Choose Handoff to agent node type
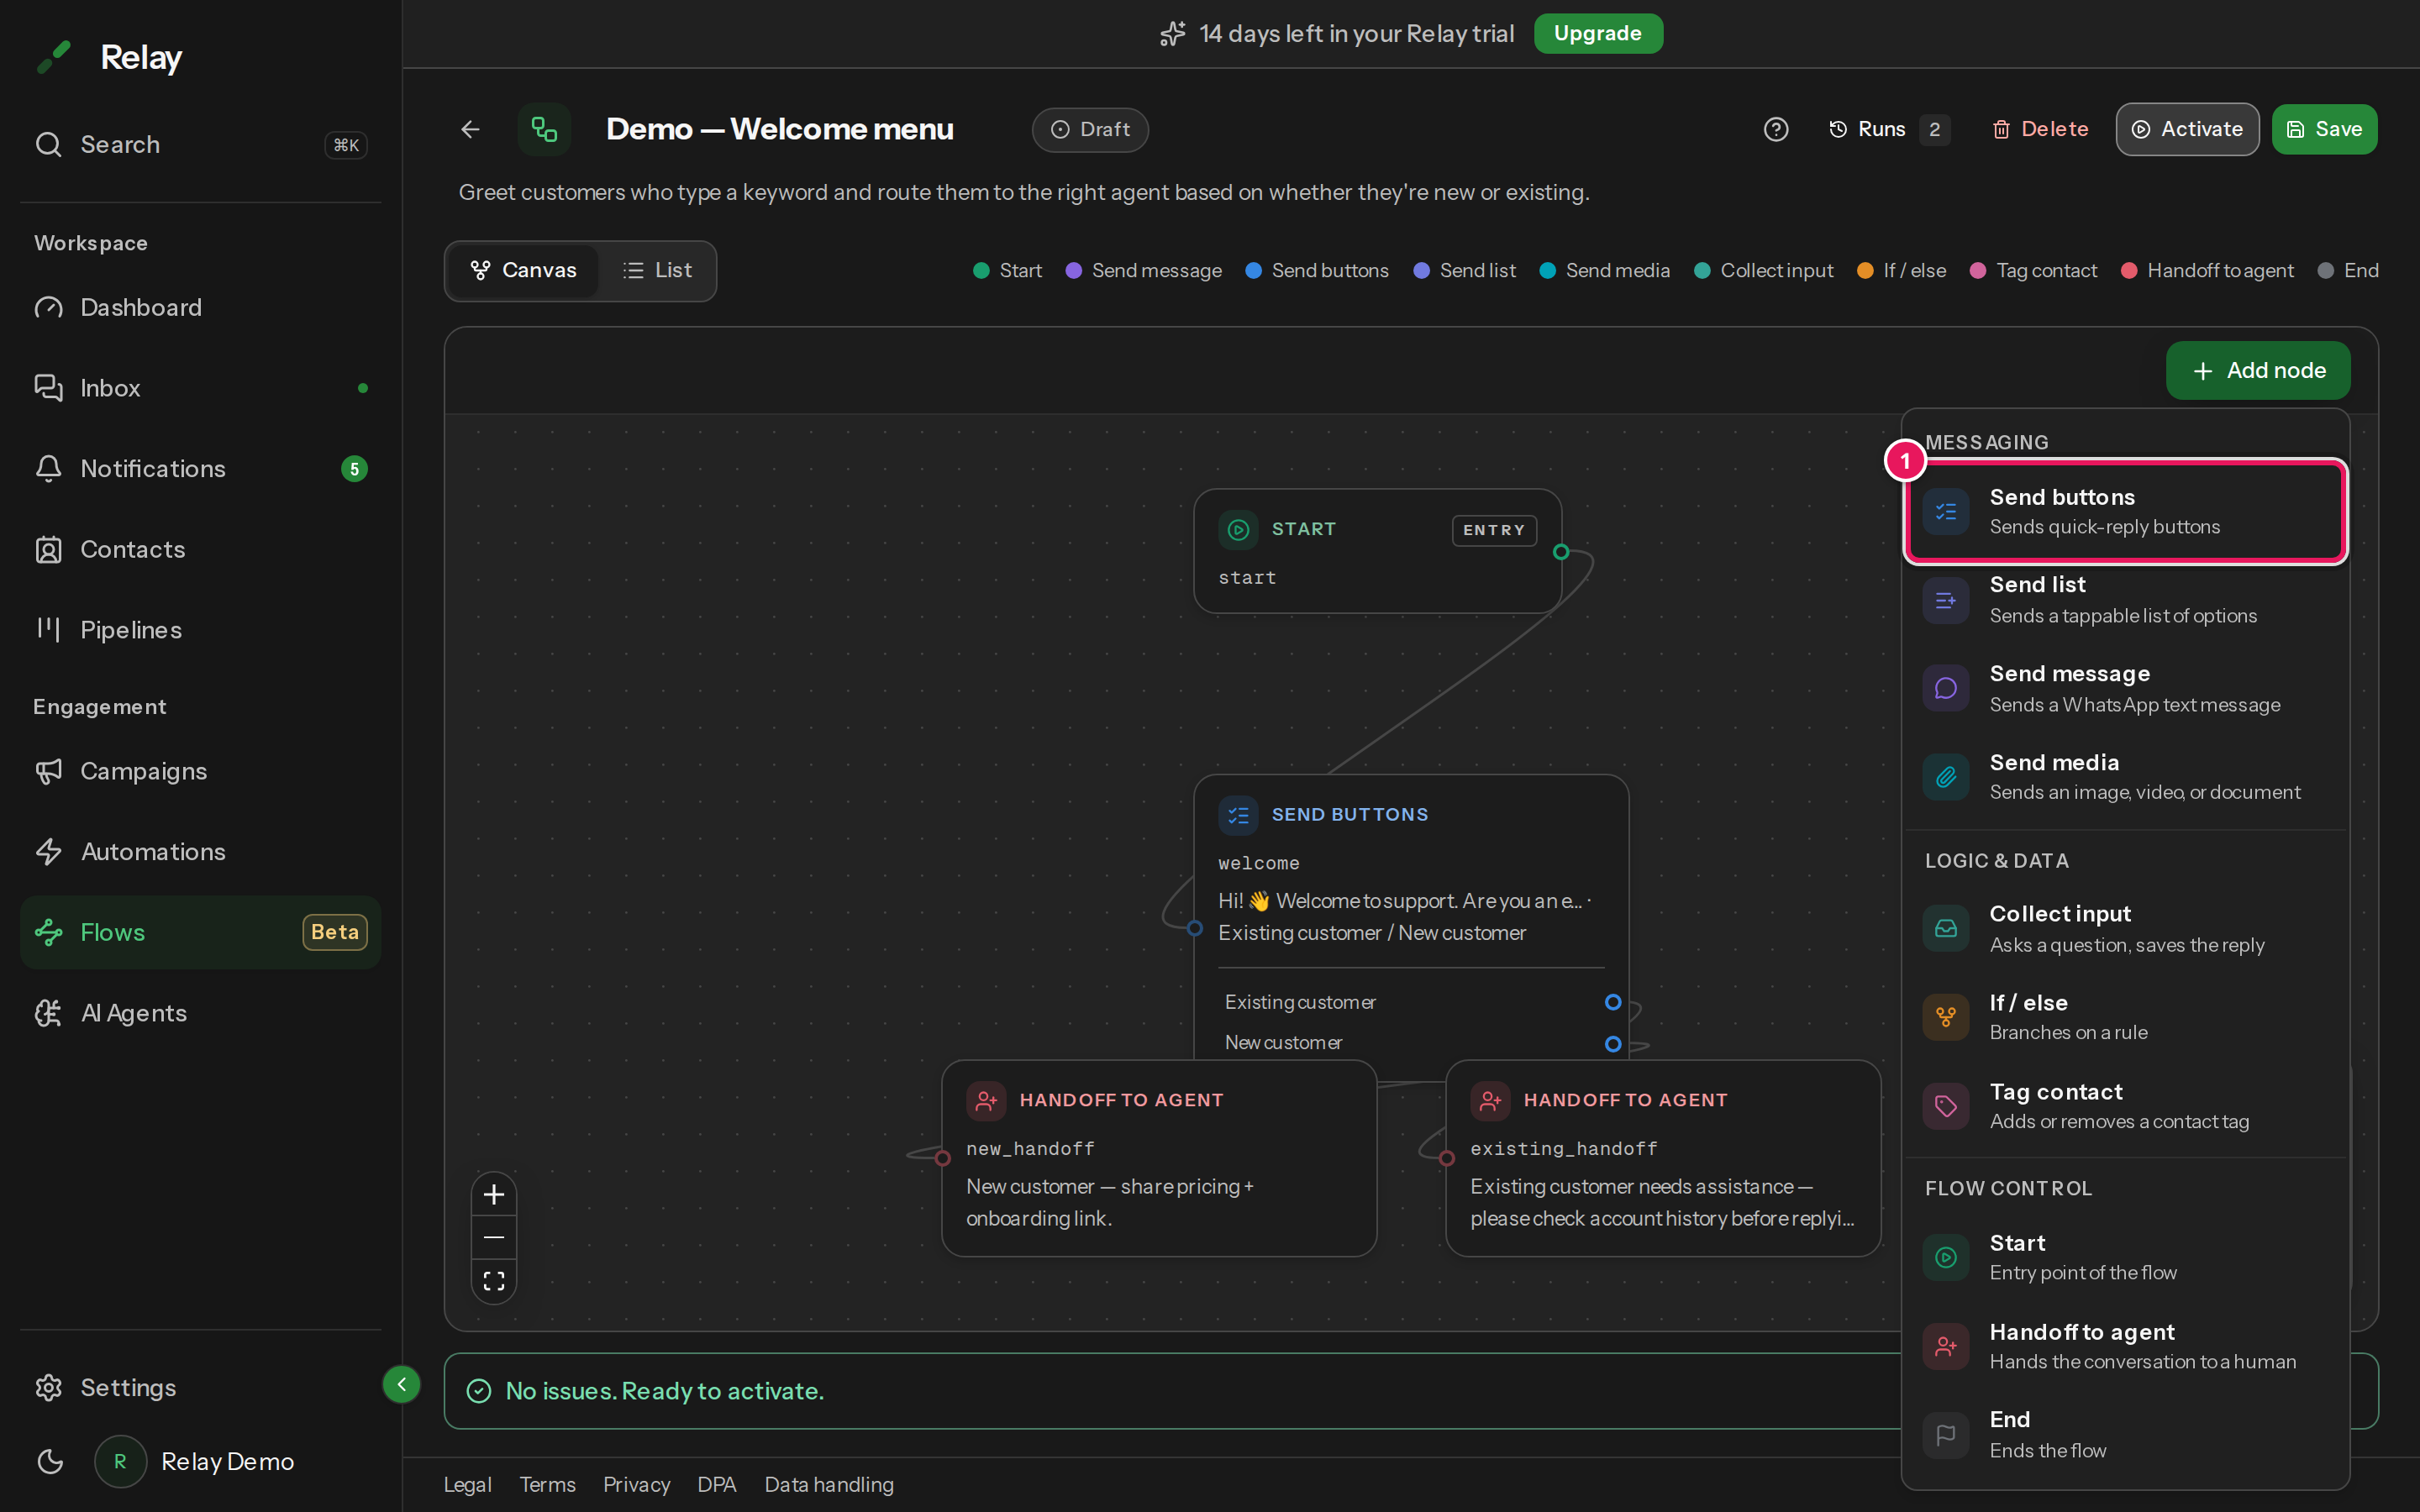 pos(2126,1346)
